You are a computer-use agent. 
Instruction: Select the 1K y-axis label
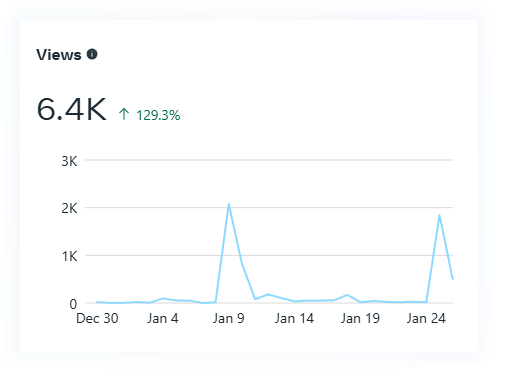tap(69, 257)
